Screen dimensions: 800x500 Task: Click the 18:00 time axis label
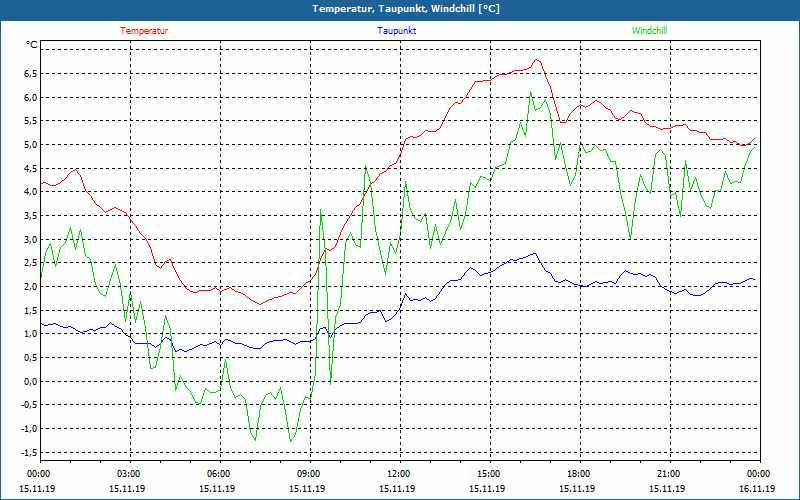[x=581, y=474]
